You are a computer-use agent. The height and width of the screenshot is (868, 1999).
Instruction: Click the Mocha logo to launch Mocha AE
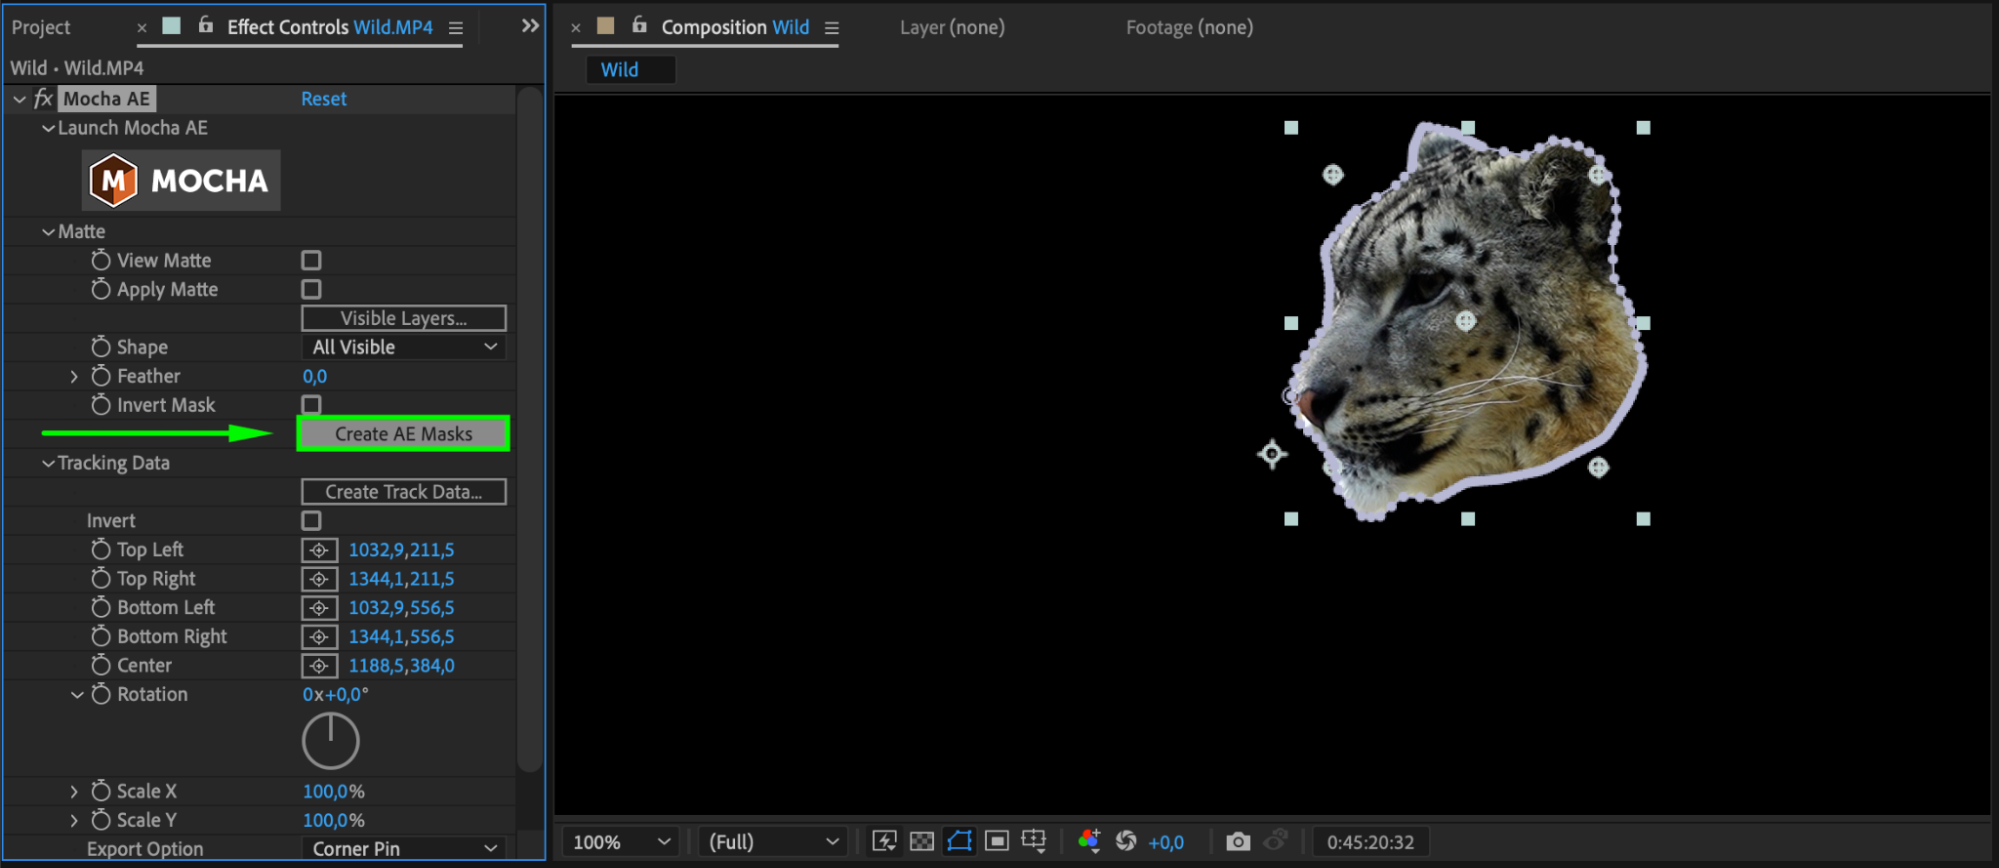tap(181, 181)
